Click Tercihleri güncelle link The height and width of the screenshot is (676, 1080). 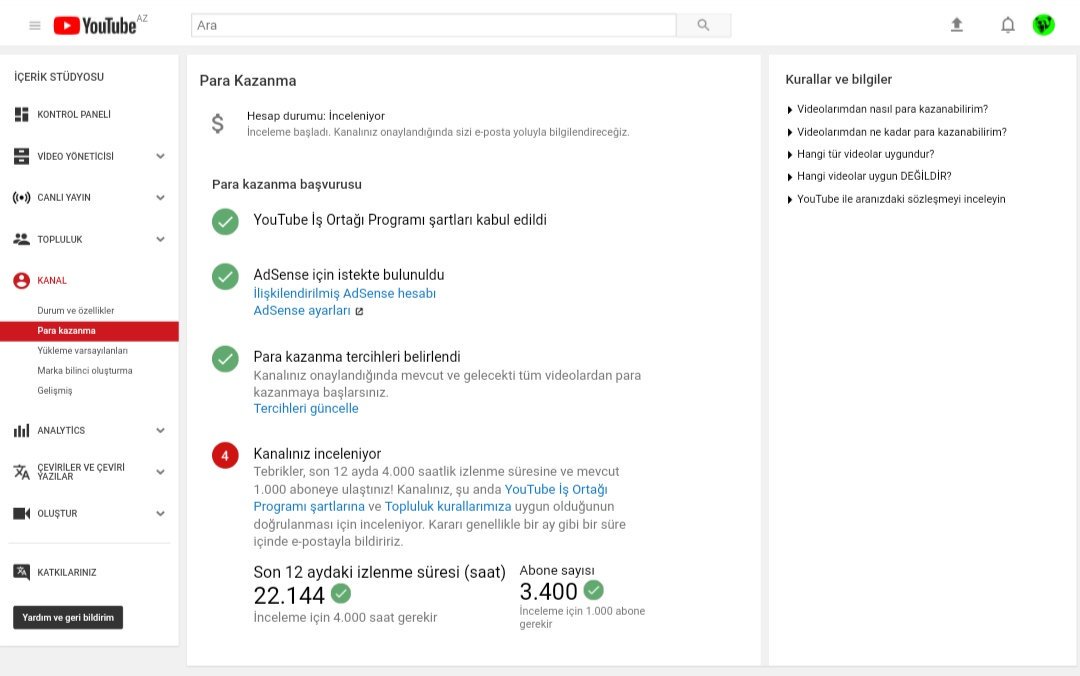point(306,409)
